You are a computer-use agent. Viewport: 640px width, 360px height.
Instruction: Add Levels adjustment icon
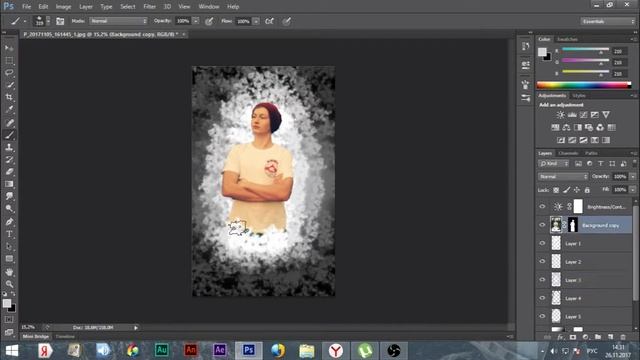(572, 115)
